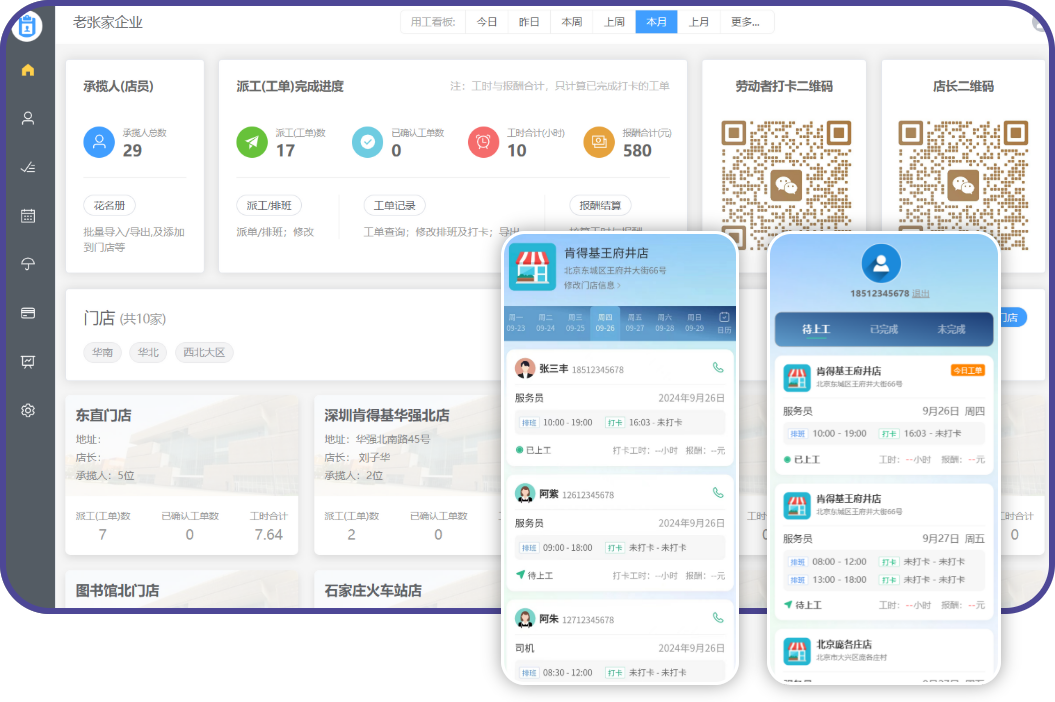1055x702 pixels.
Task: Select 今日 on the dashboard filter
Action: click(x=486, y=22)
